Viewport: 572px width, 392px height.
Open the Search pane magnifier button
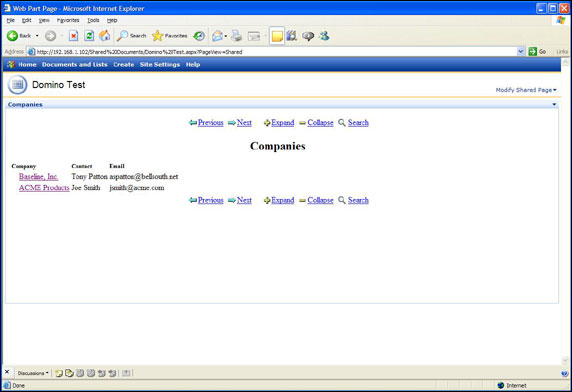tap(131, 36)
